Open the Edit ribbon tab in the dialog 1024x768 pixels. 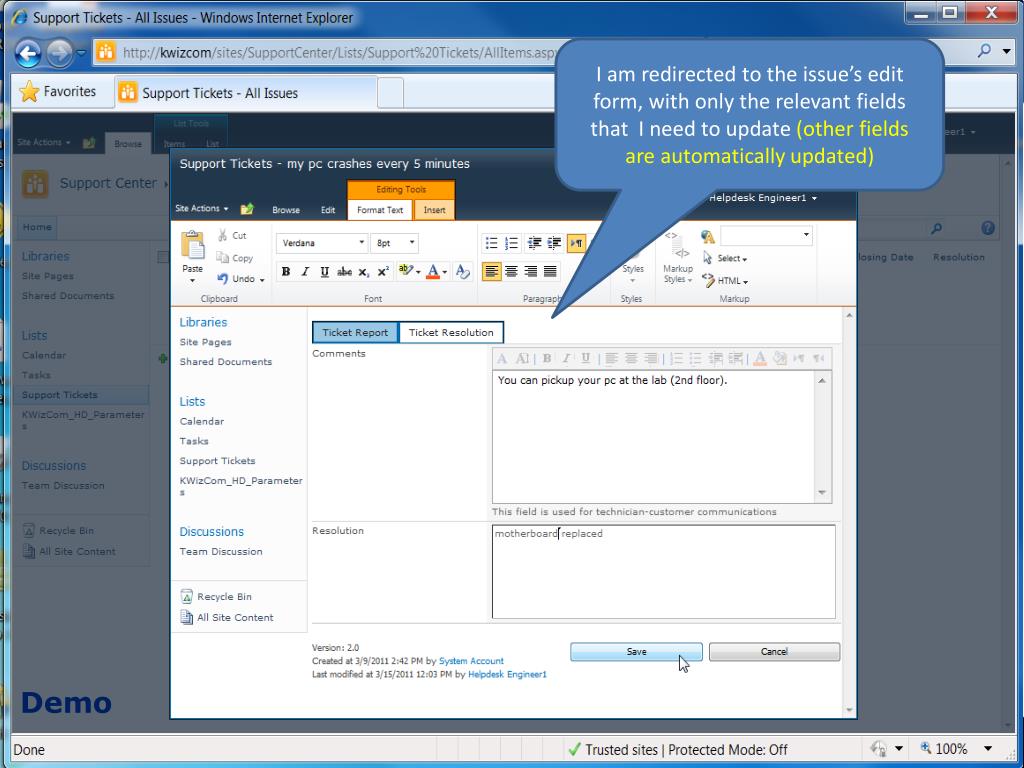coord(328,210)
